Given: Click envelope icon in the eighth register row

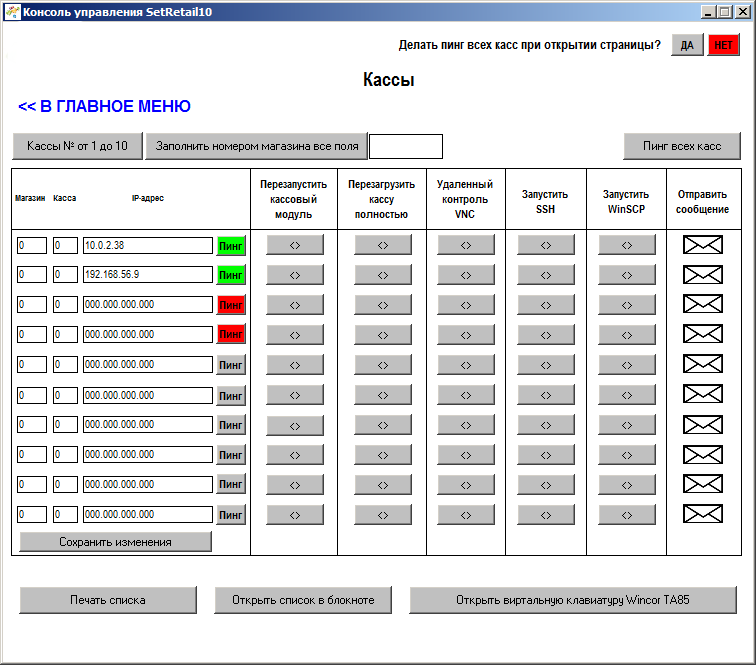Looking at the screenshot, I should (x=702, y=455).
